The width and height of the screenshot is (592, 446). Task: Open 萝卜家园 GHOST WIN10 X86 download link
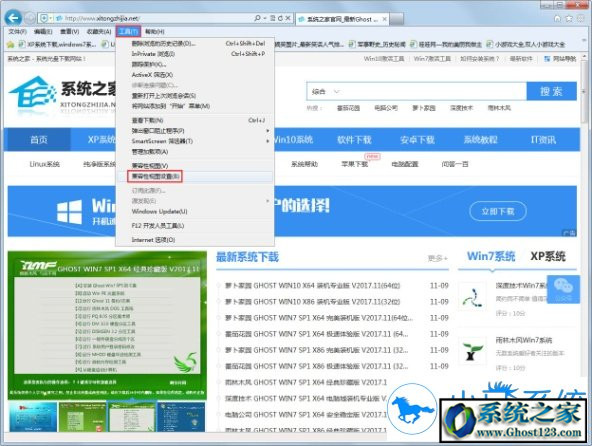pos(313,302)
